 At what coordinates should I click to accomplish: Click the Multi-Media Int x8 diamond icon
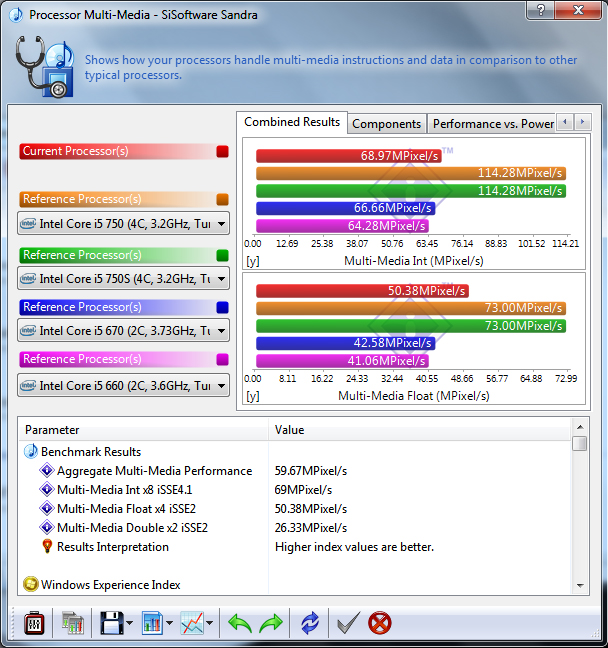[x=47, y=489]
